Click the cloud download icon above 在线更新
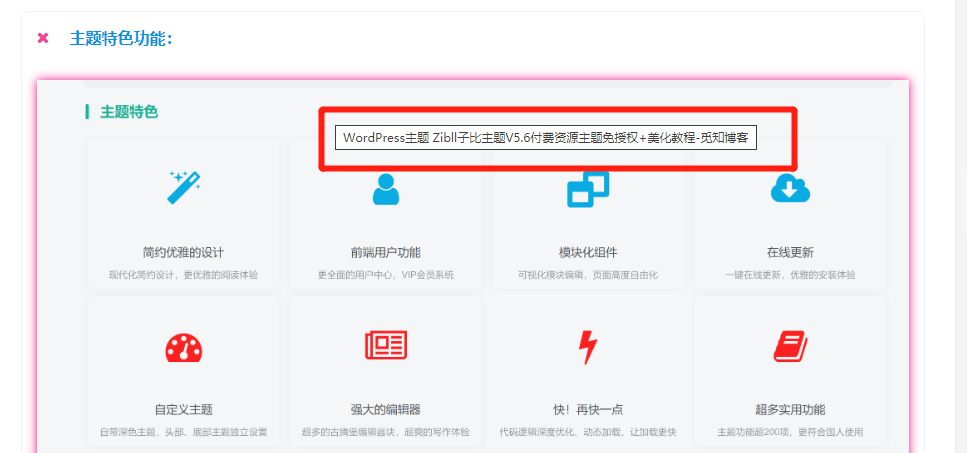The image size is (967, 453). pos(790,188)
